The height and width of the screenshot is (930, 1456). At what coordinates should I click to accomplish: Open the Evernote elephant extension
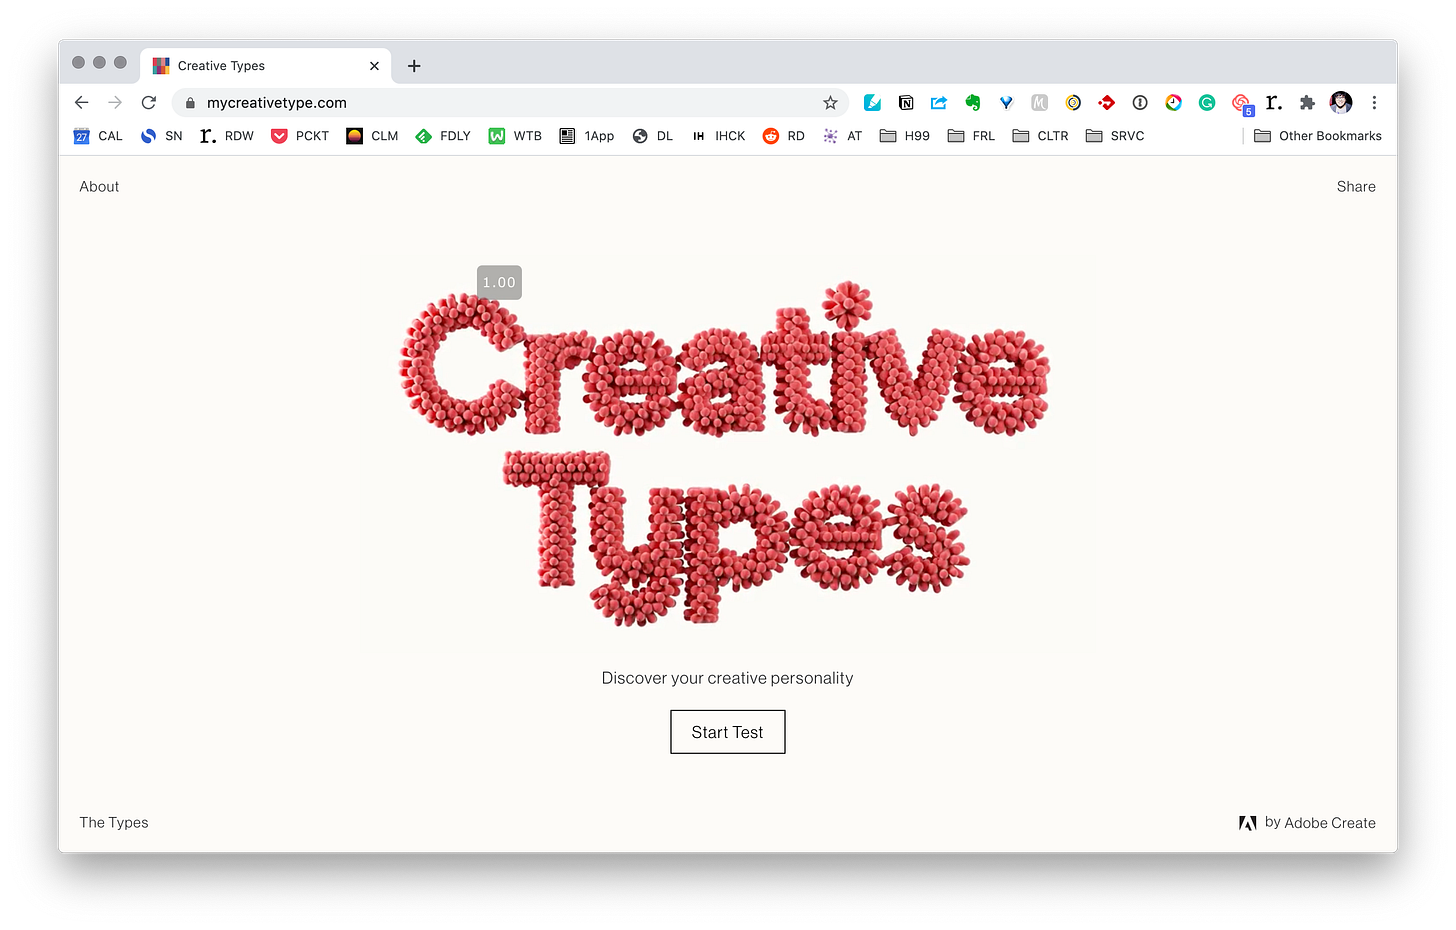pos(972,103)
